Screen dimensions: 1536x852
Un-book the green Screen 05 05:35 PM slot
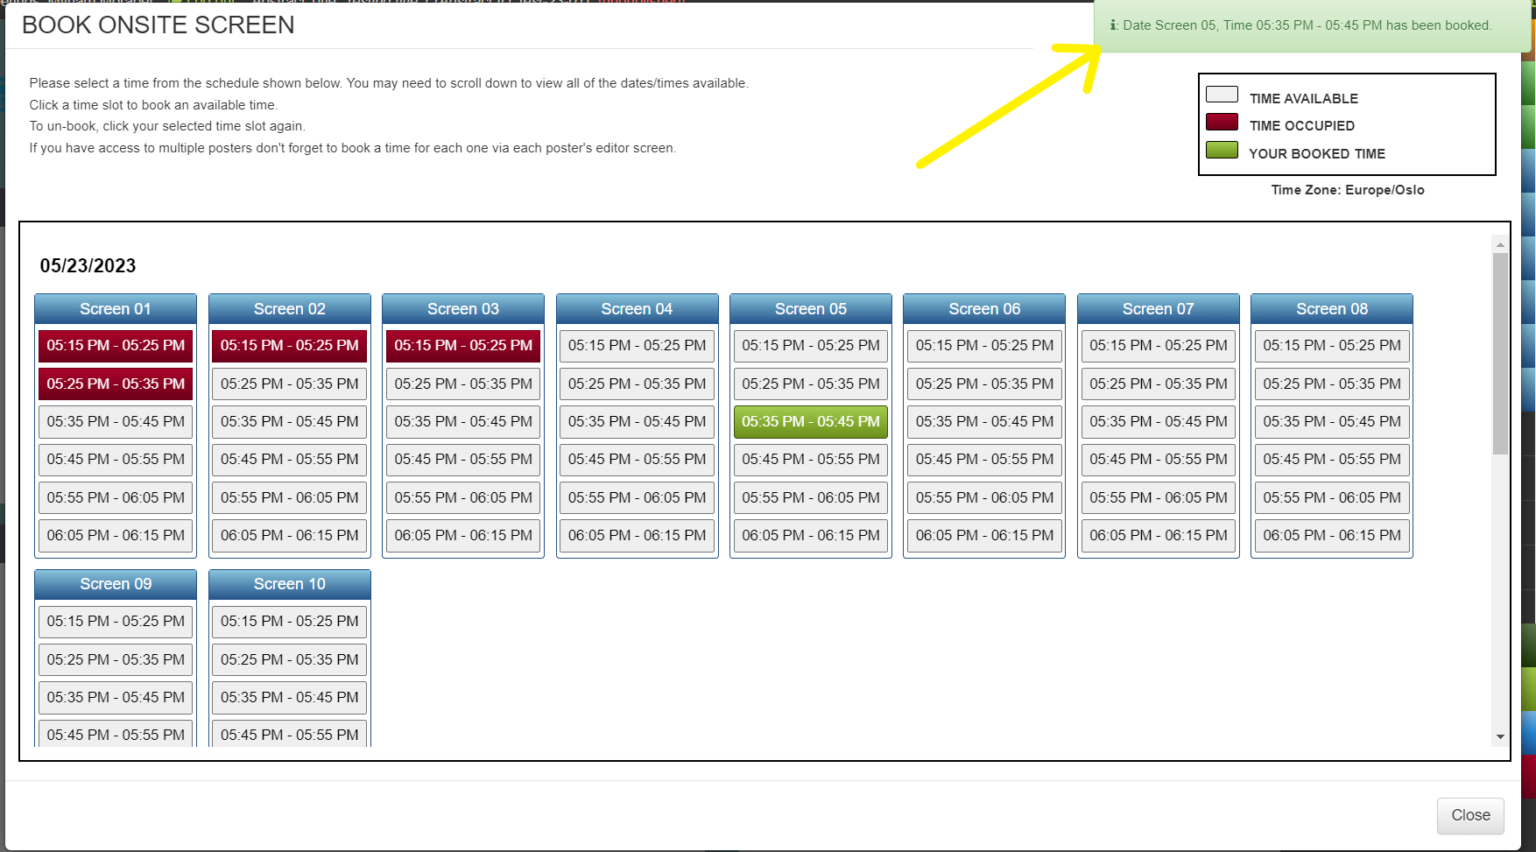pyautogui.click(x=811, y=421)
